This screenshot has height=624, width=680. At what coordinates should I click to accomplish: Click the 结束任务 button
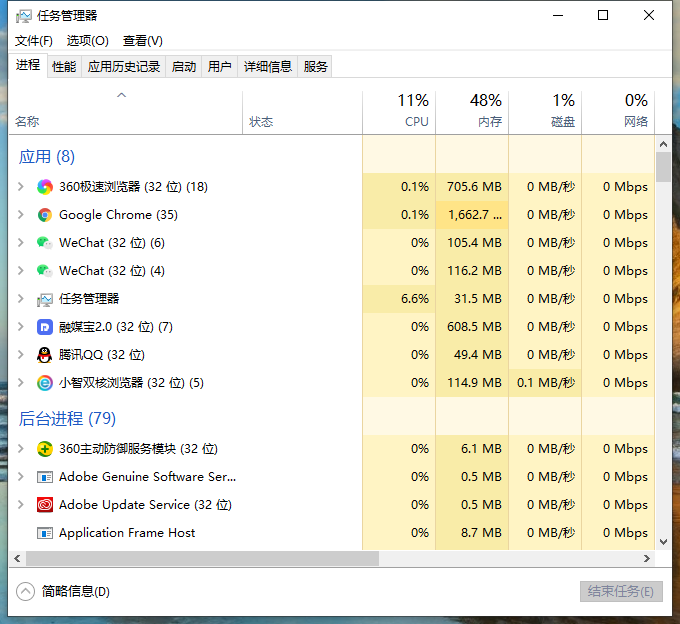point(620,591)
